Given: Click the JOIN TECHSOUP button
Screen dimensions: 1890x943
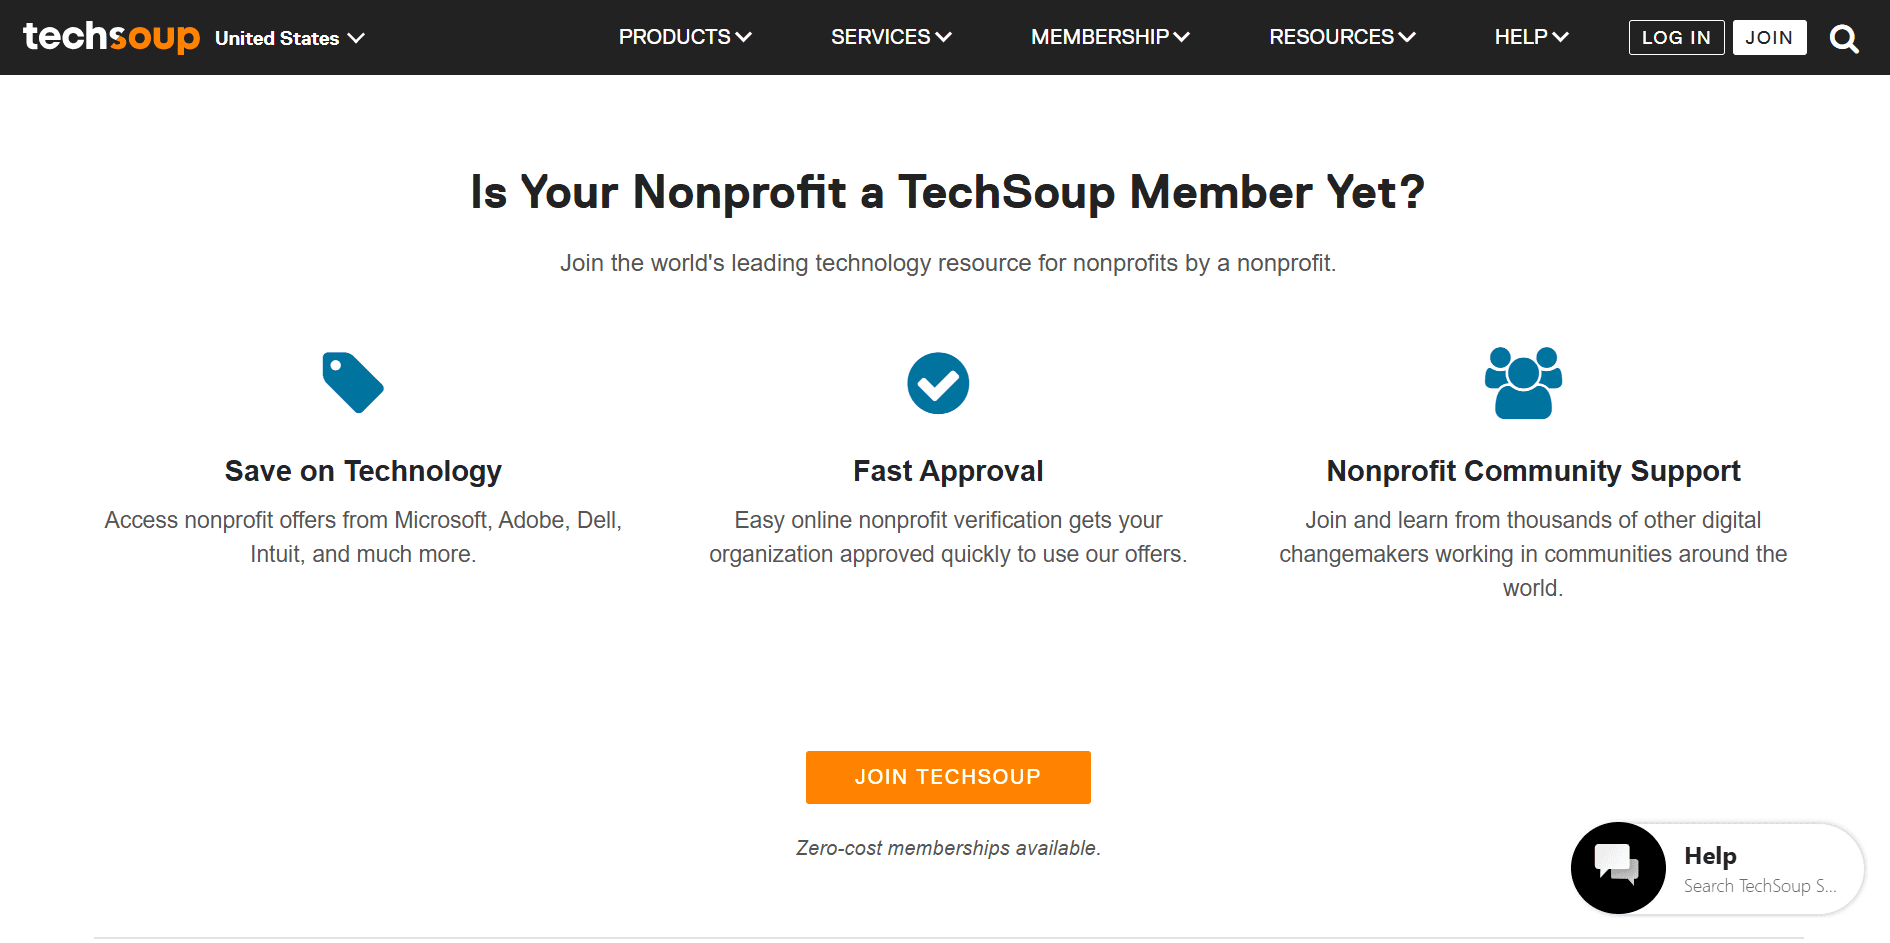Looking at the screenshot, I should (x=948, y=777).
